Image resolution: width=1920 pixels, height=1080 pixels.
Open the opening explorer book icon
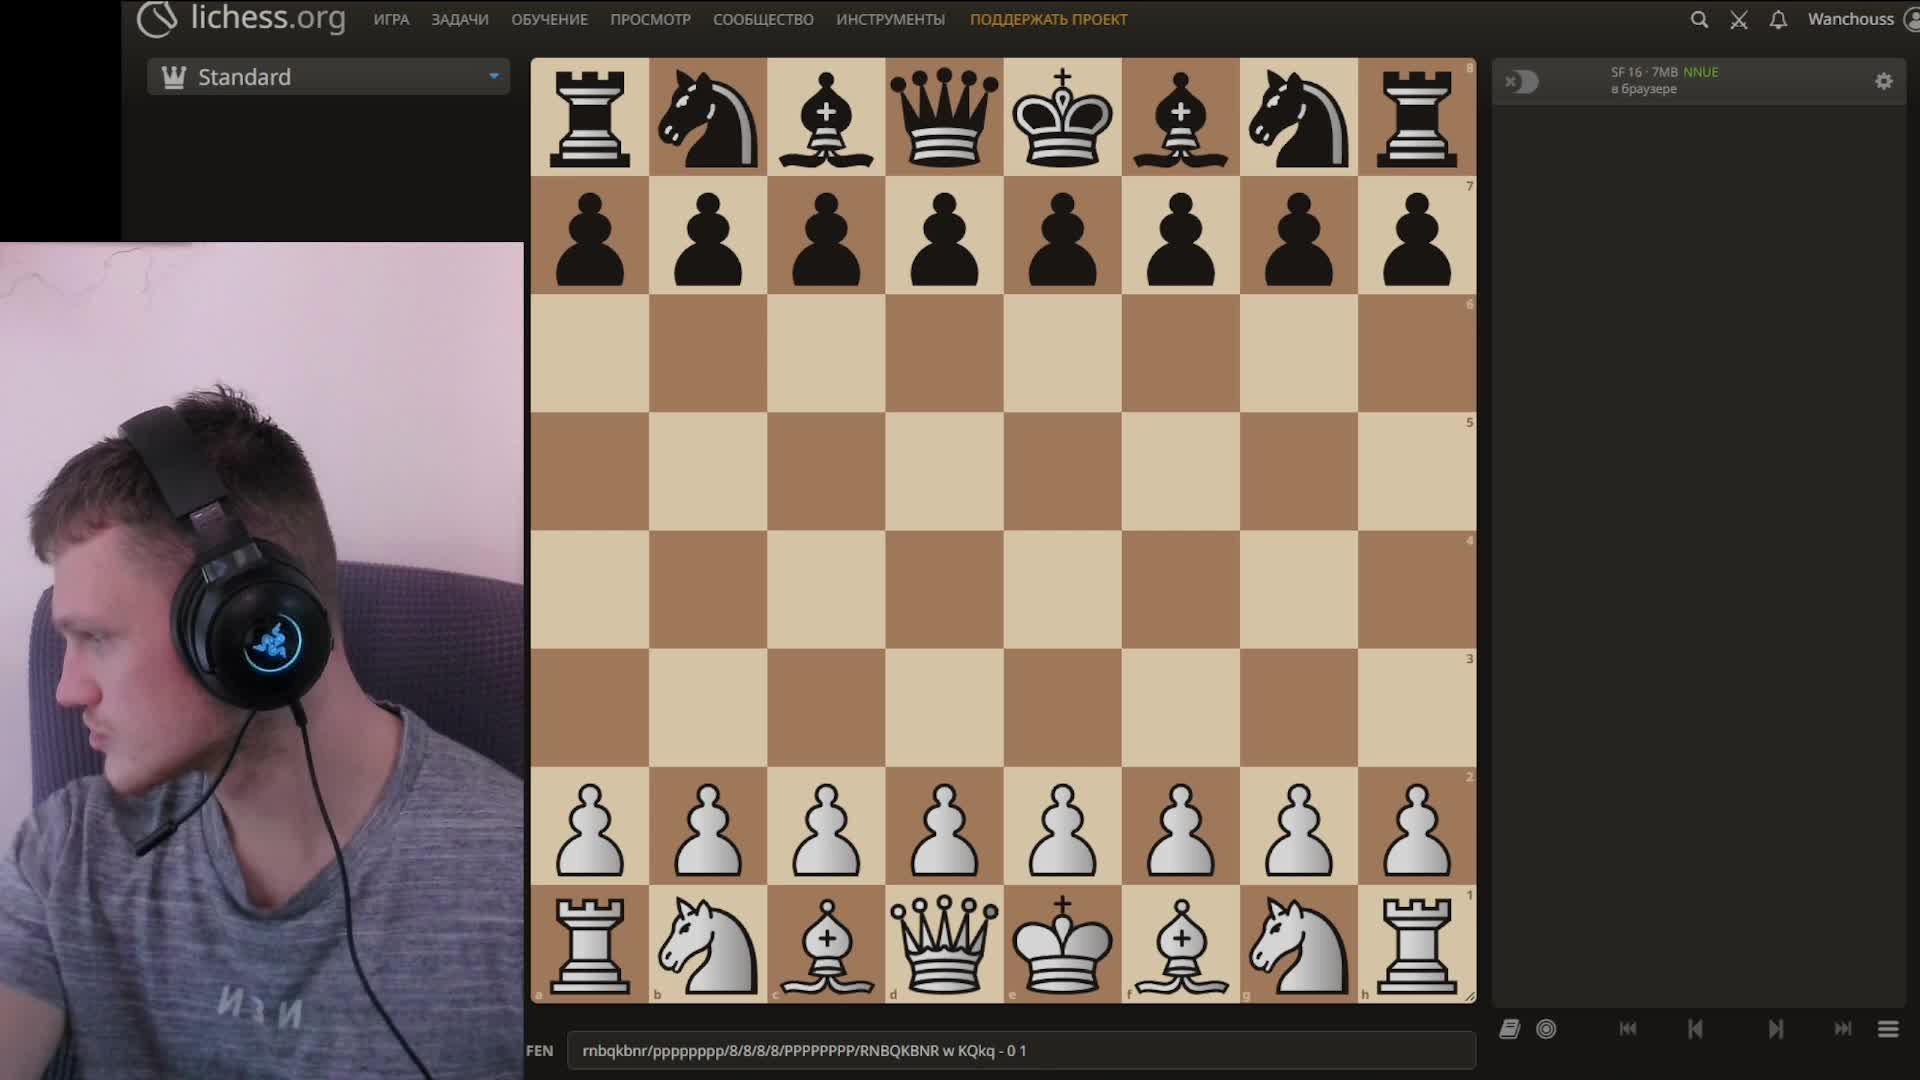coord(1510,1029)
